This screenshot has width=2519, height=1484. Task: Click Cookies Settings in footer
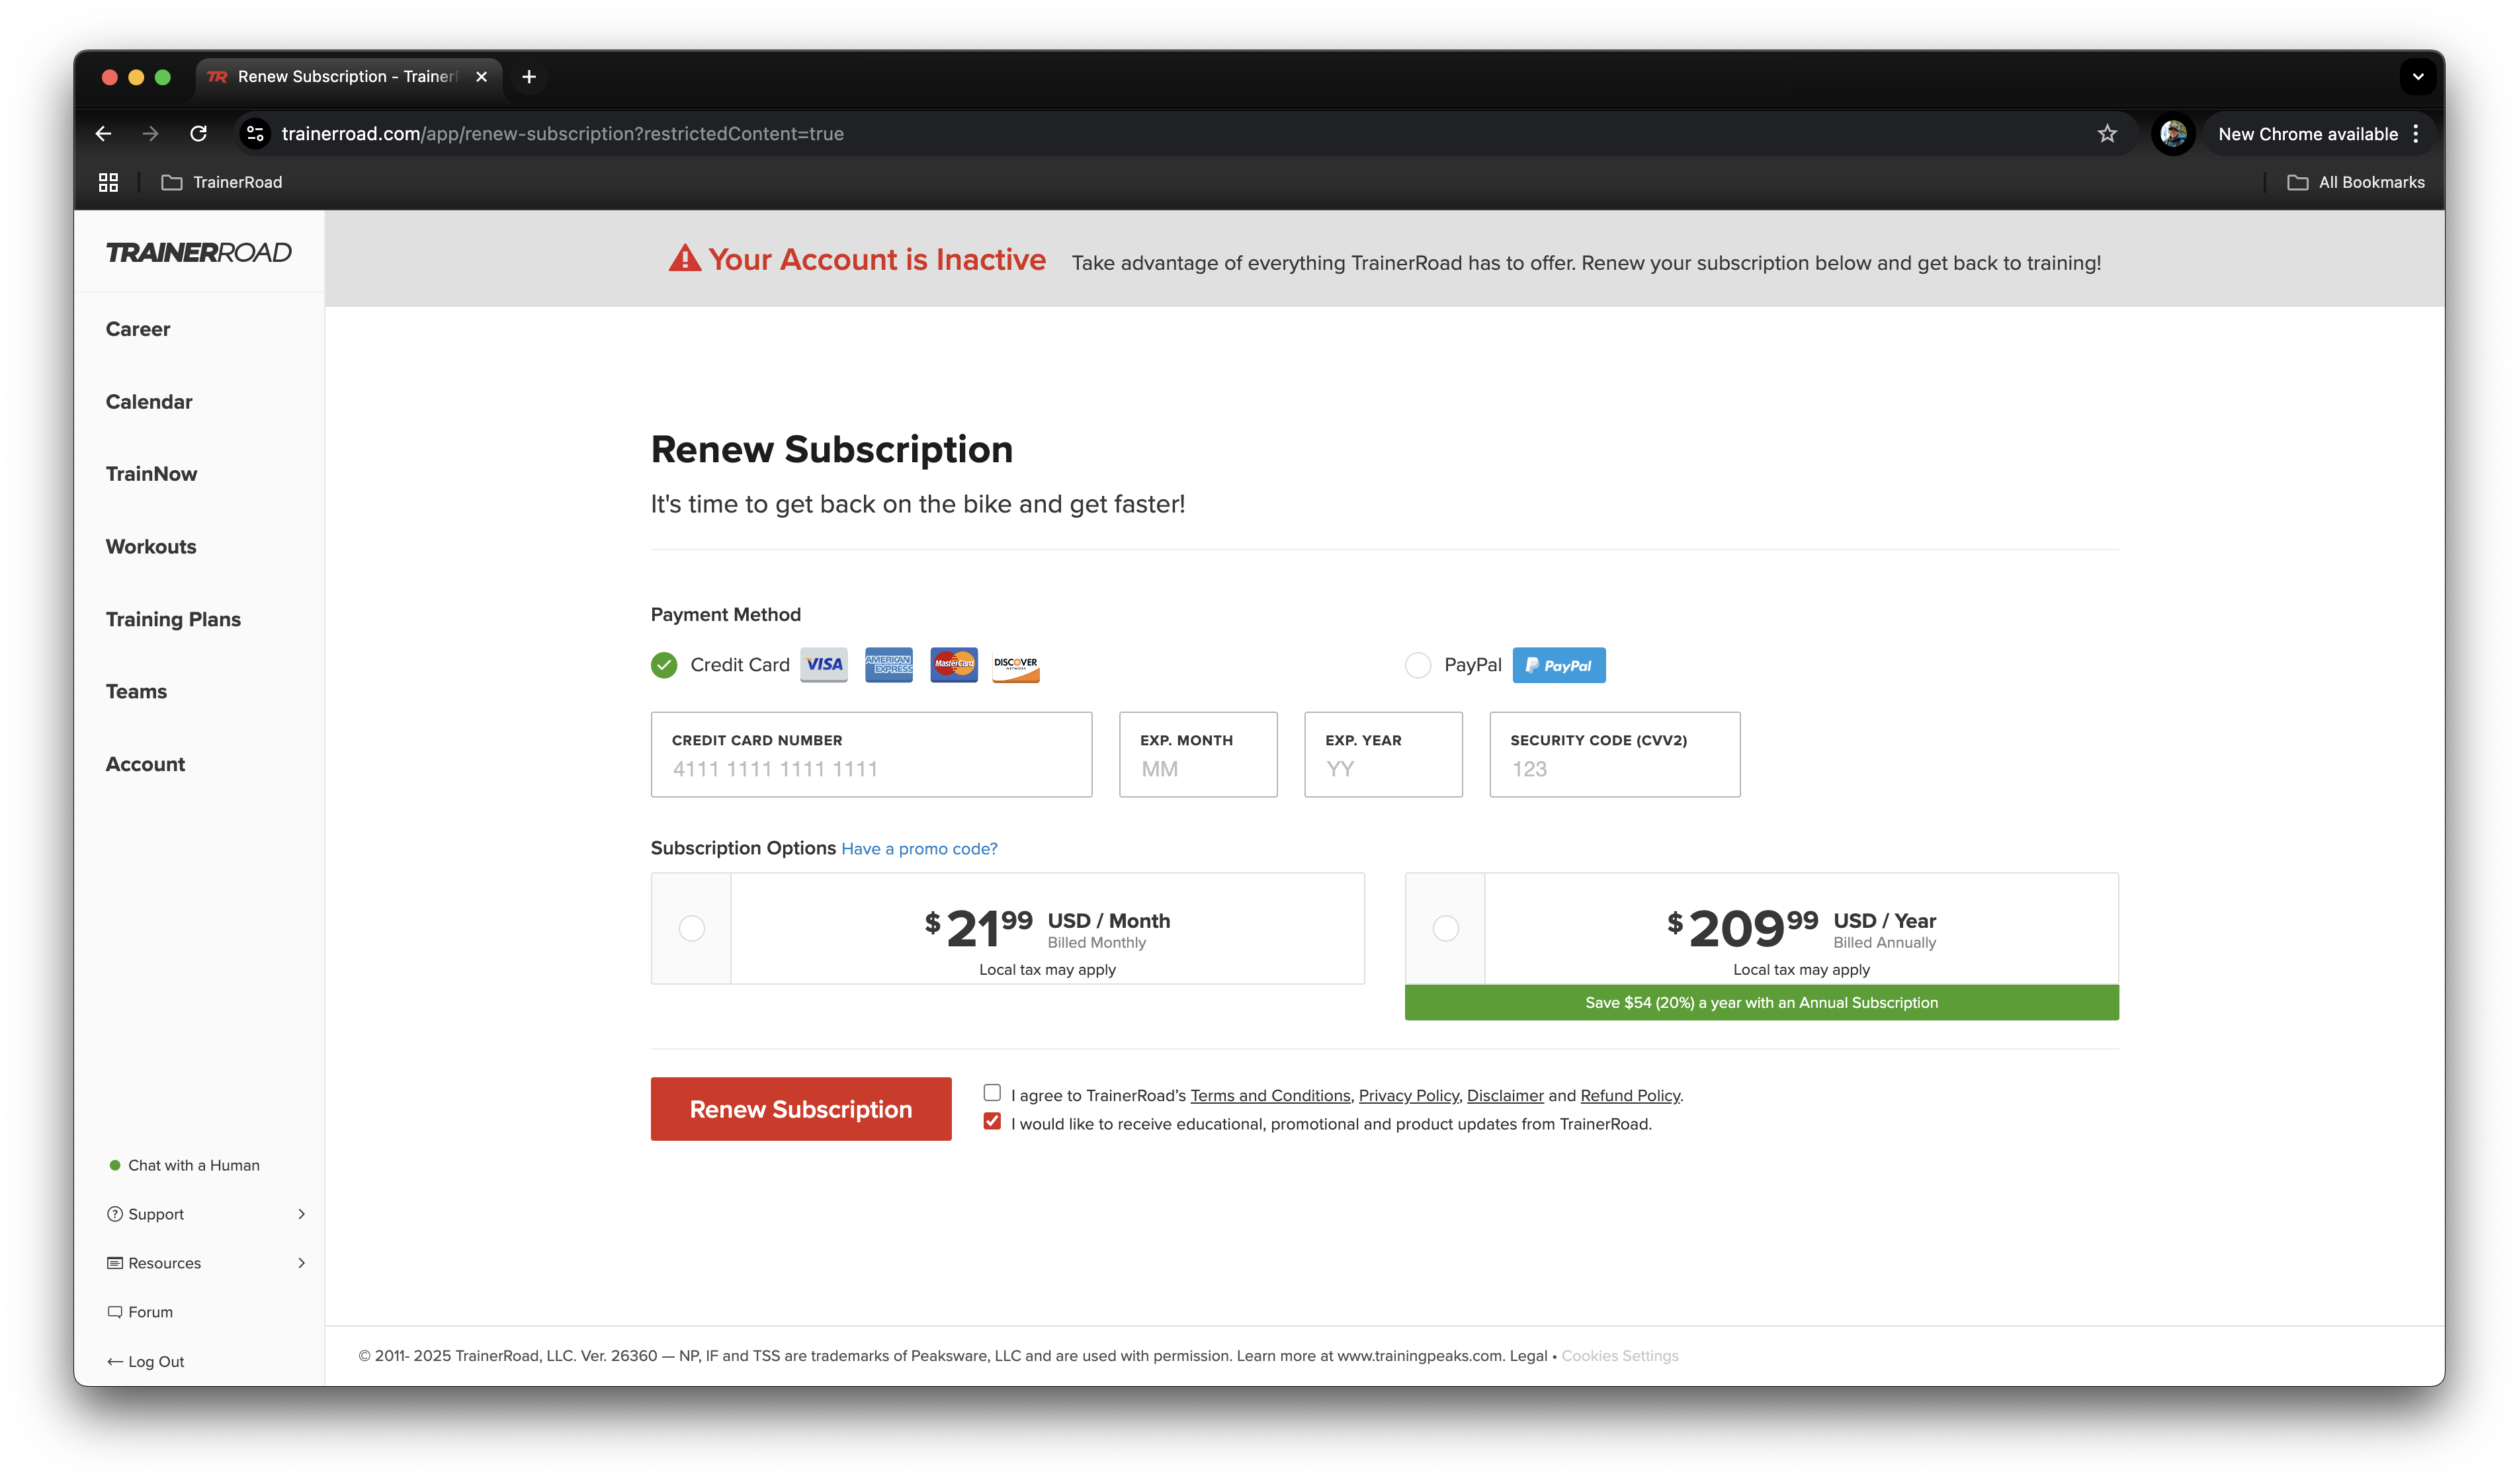[x=1620, y=1356]
